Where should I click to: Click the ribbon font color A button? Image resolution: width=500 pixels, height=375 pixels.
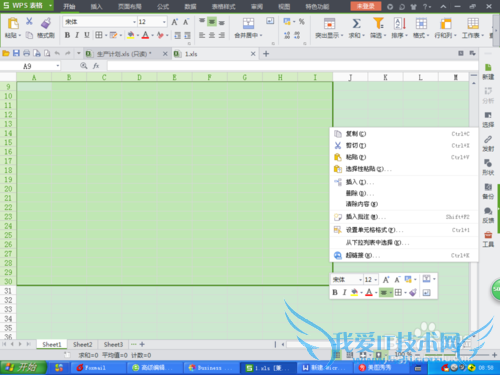pyautogui.click(x=145, y=35)
